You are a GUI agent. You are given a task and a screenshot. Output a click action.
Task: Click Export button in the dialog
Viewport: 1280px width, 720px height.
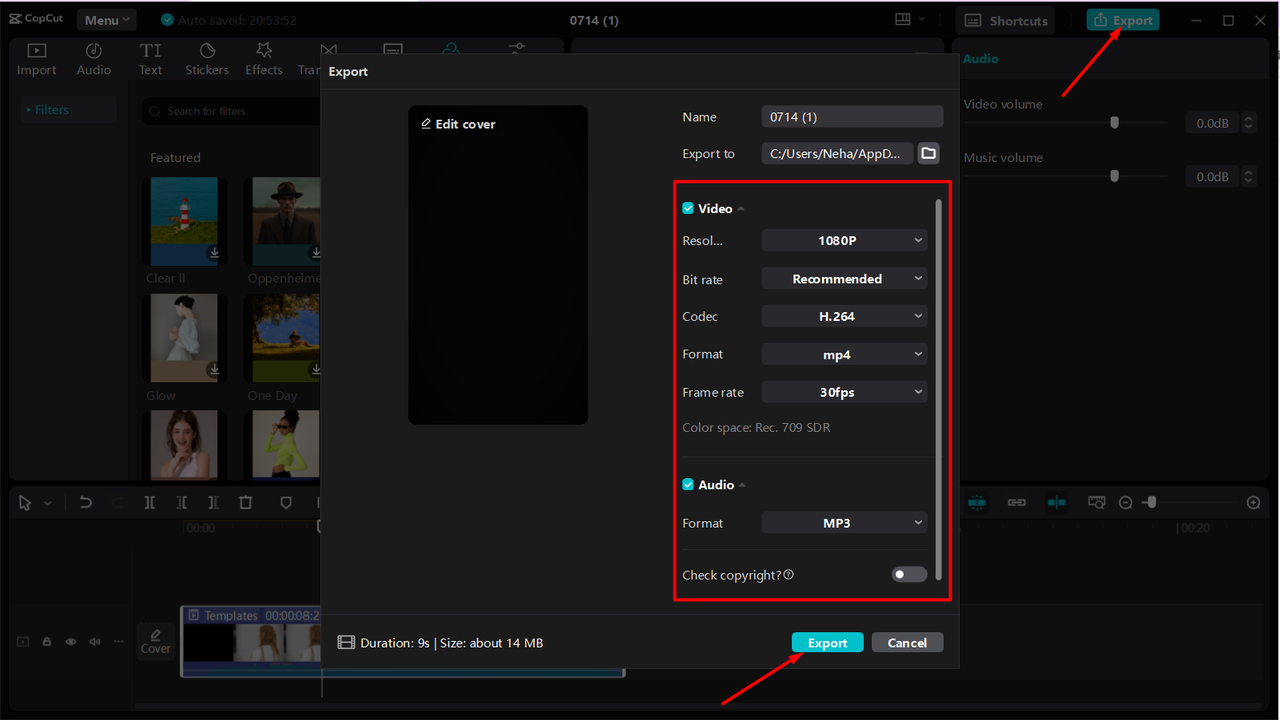click(x=827, y=643)
